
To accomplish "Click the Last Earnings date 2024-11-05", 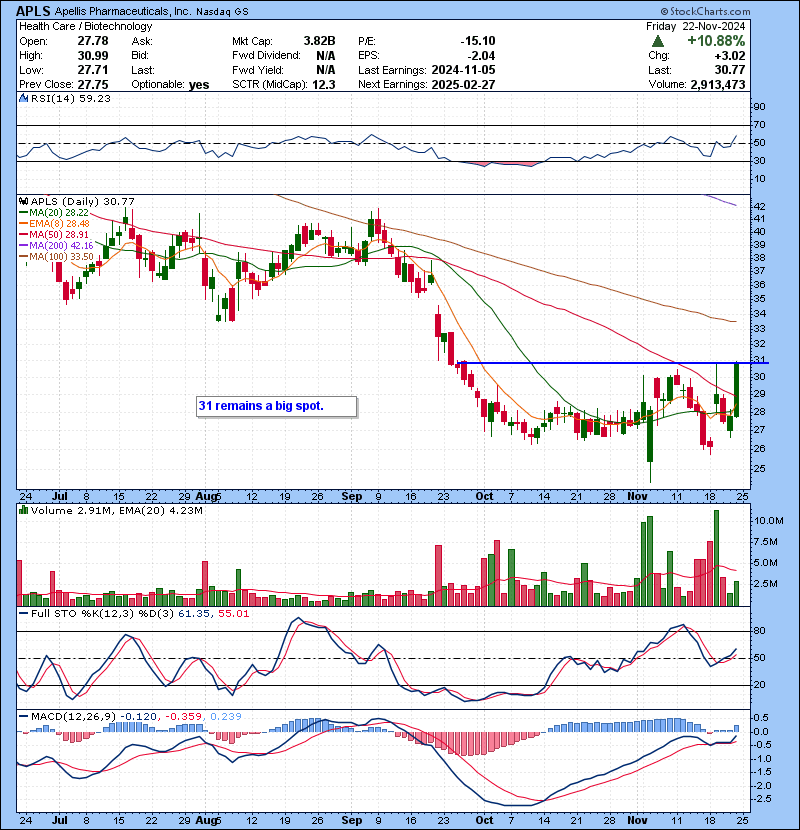I will click(463, 70).
